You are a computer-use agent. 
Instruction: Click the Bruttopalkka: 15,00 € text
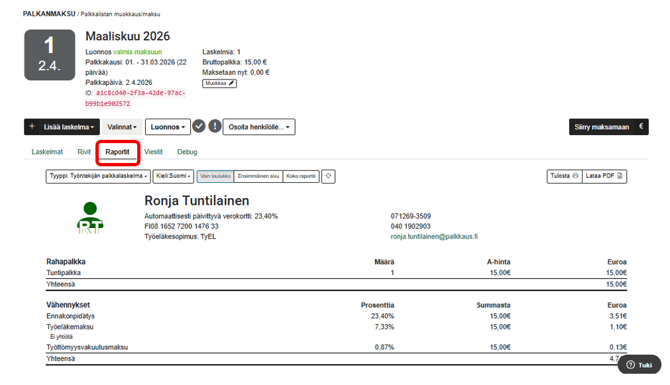coord(235,62)
